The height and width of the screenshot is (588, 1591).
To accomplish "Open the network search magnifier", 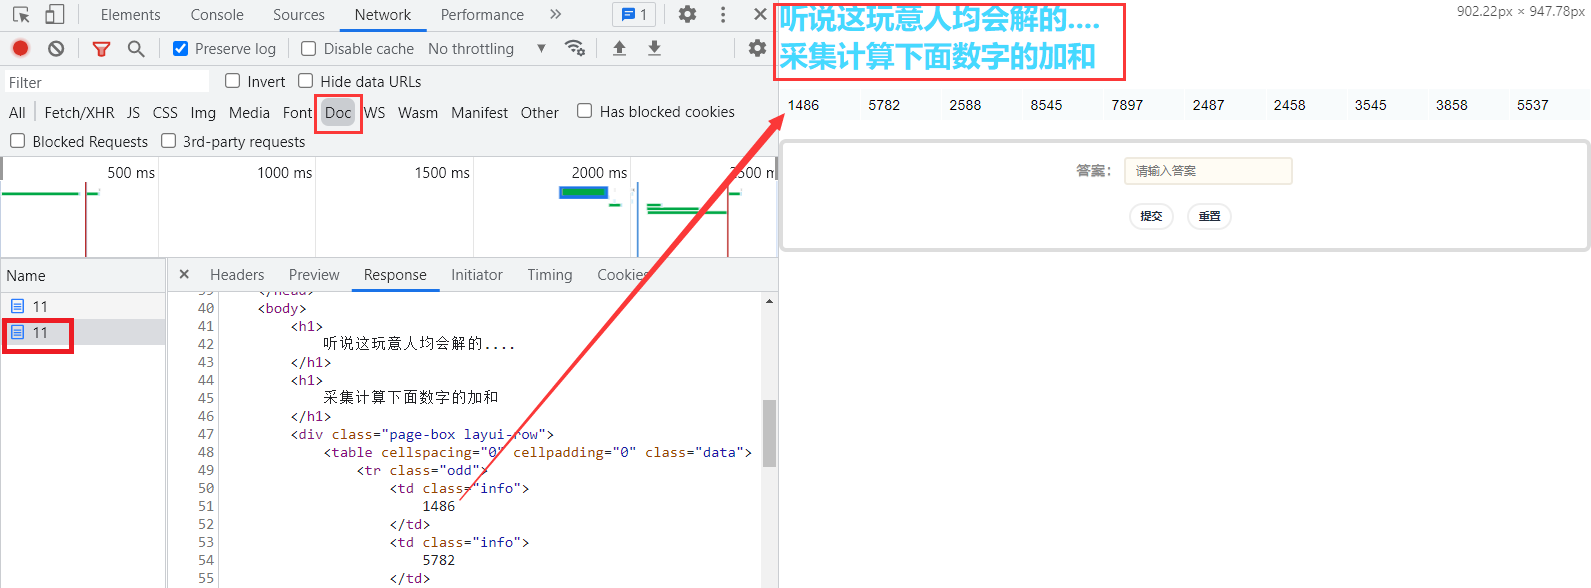I will [136, 48].
